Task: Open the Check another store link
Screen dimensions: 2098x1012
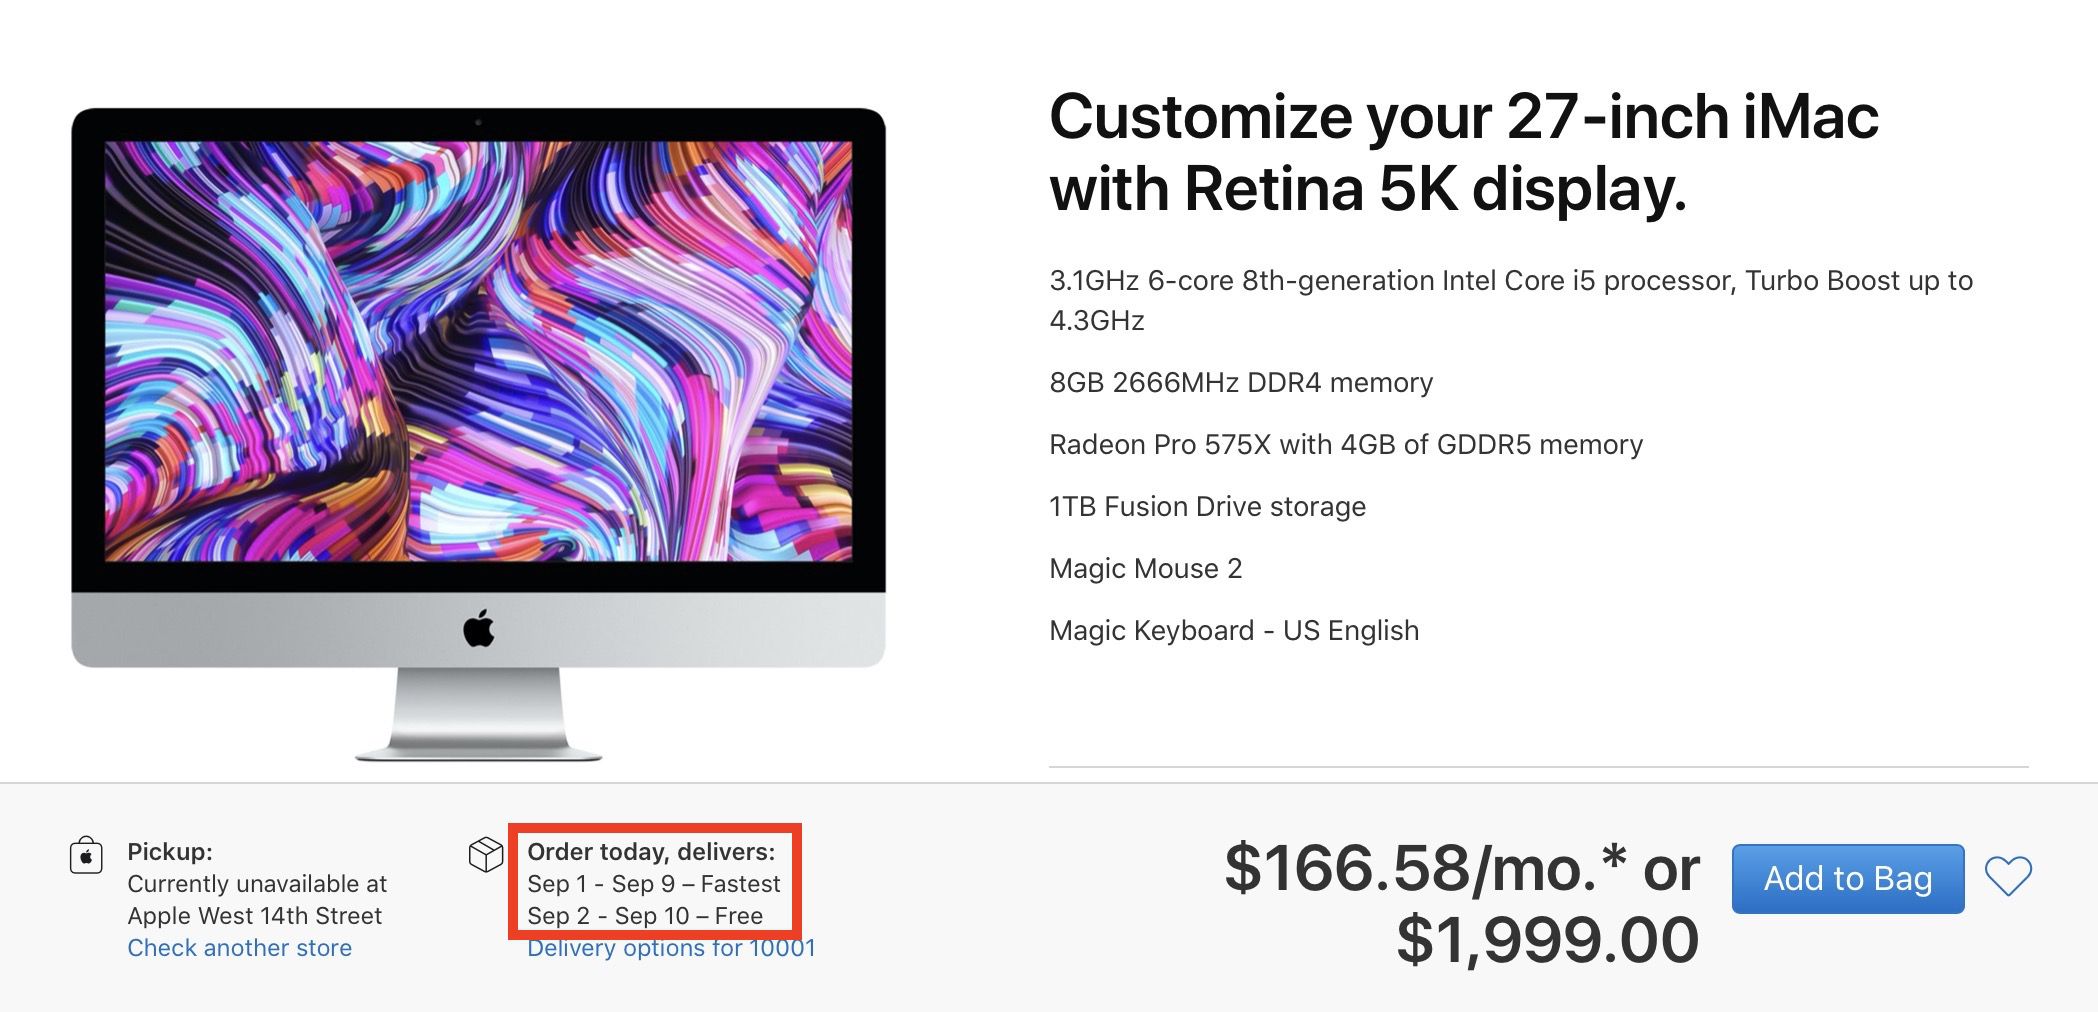Action: click(239, 948)
